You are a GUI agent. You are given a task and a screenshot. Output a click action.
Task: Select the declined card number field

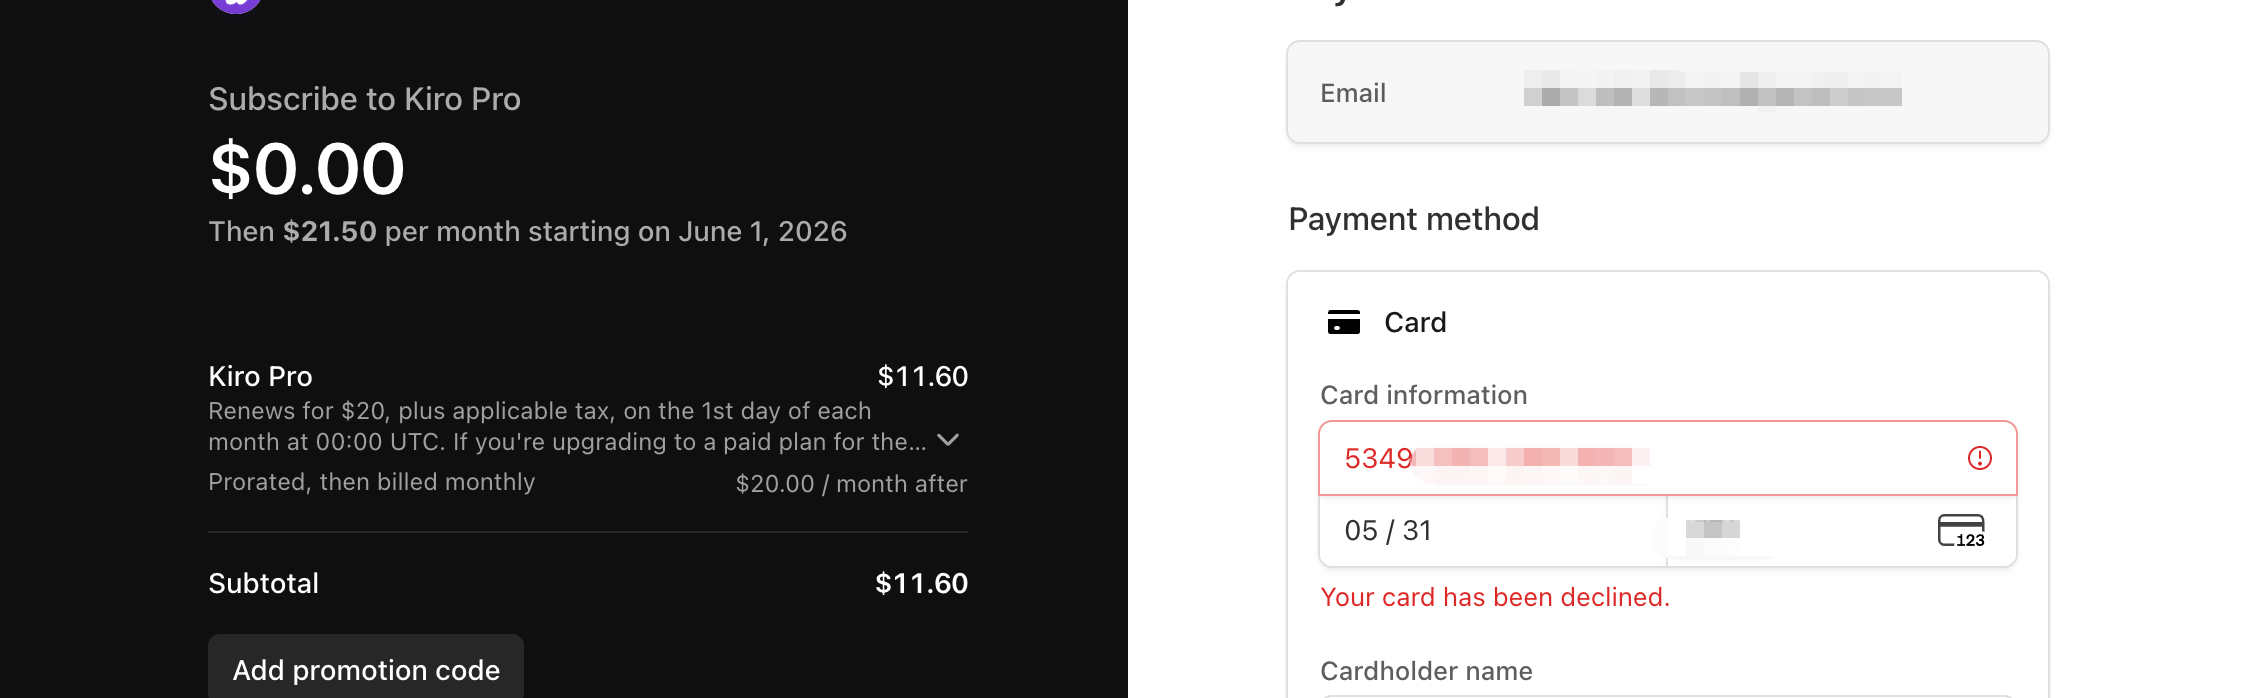(x=1667, y=458)
